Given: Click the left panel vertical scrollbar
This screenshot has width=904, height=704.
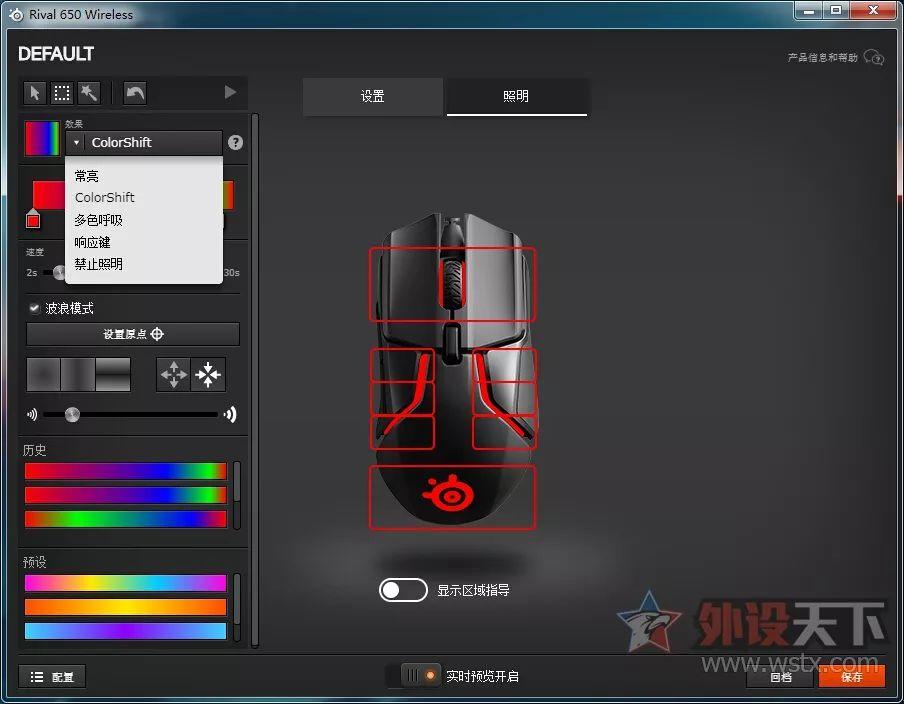Looking at the screenshot, I should point(255,381).
